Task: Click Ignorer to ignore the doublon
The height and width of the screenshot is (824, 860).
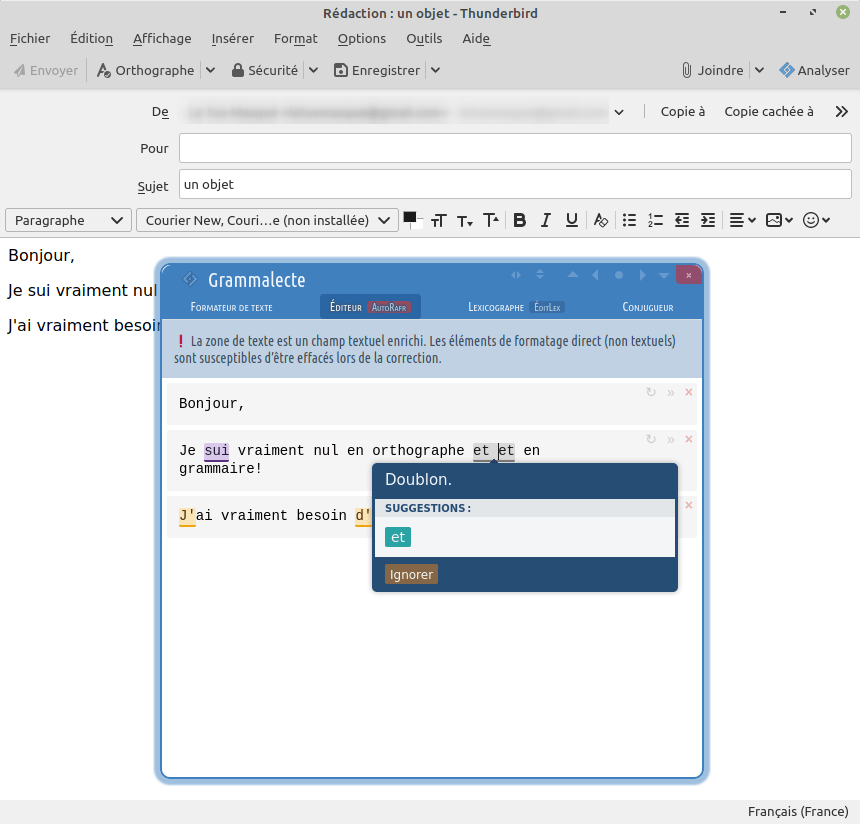Action: [x=411, y=574]
